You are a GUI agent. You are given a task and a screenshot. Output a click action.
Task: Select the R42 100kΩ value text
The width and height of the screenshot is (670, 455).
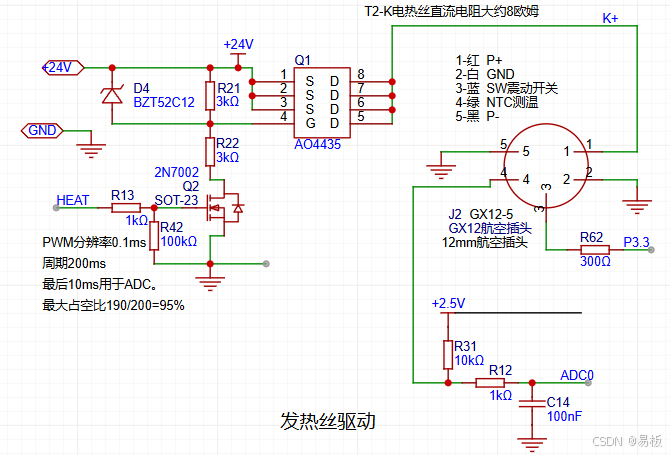point(179,241)
